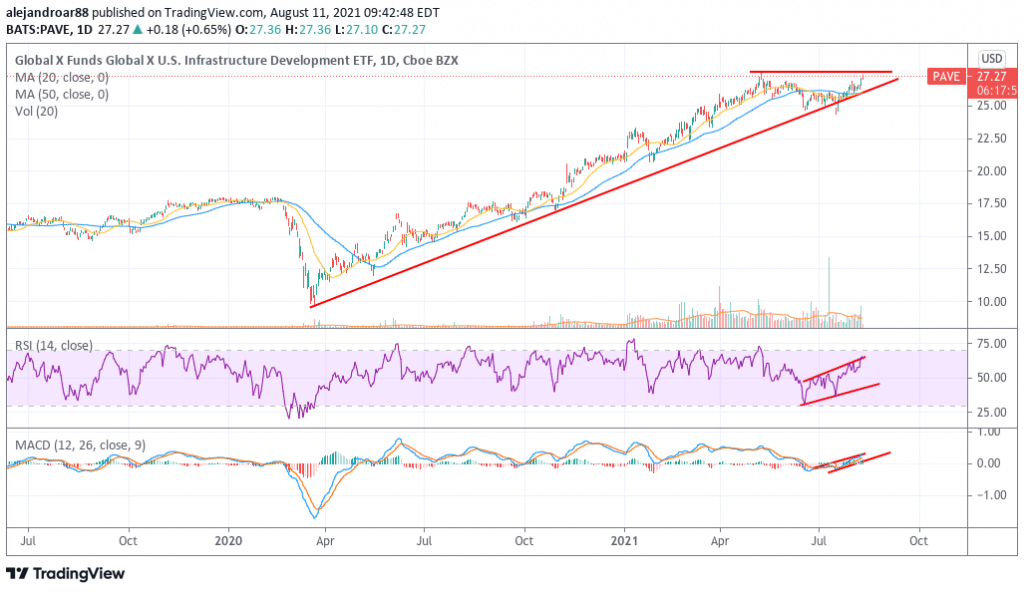Click the 50.00 RSI axis label
This screenshot has width=1024, height=592.
[x=991, y=378]
